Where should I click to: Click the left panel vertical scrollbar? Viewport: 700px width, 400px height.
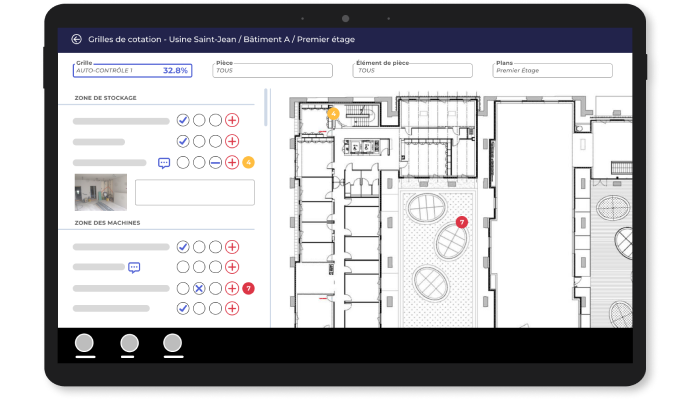click(266, 107)
